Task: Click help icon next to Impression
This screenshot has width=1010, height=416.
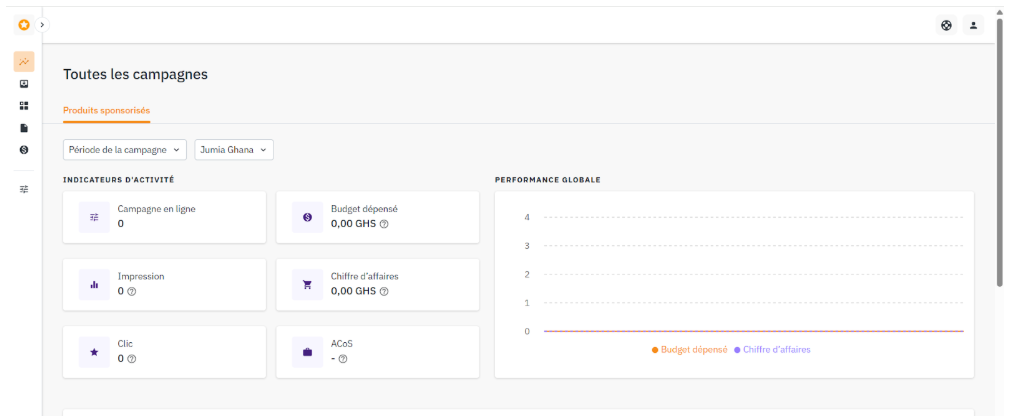Action: (131, 291)
